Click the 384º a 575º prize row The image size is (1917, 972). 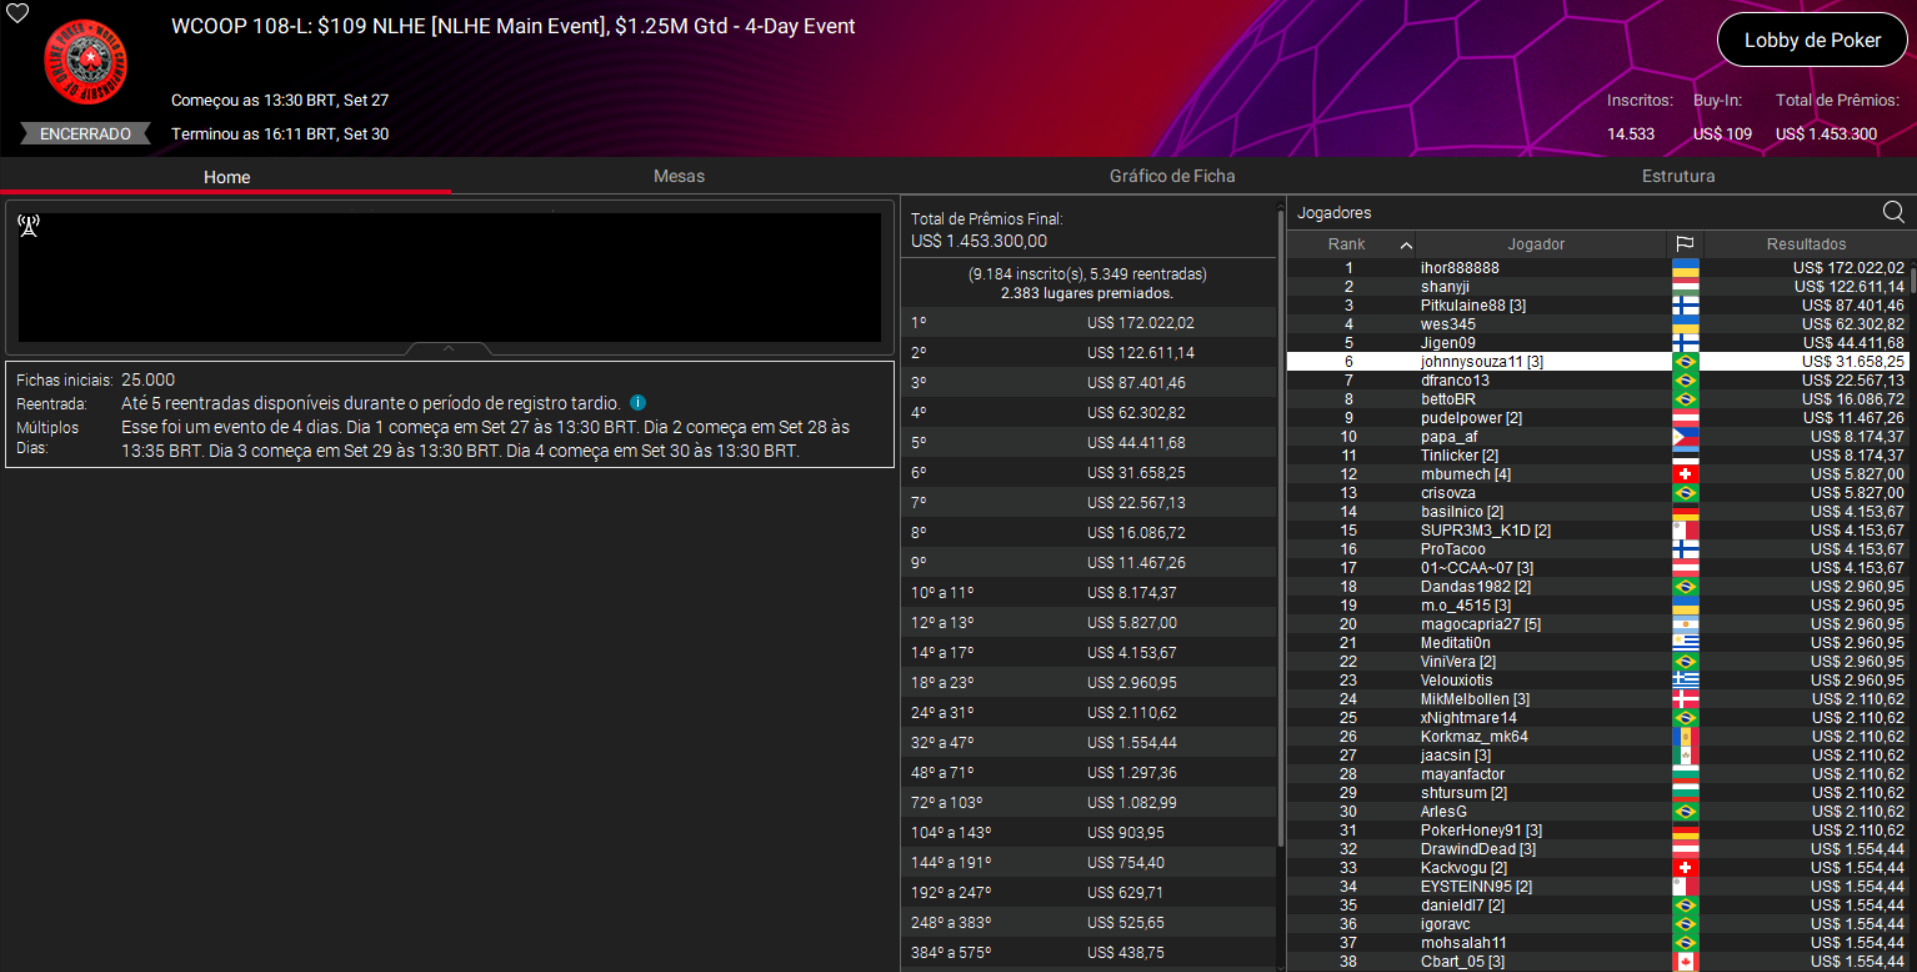pos(1088,953)
